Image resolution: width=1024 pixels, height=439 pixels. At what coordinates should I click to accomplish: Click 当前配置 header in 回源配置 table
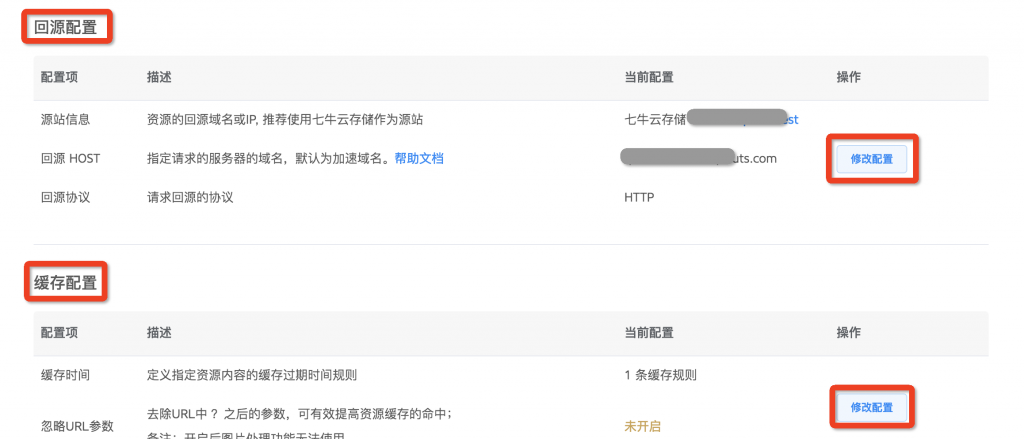pyautogui.click(x=649, y=77)
